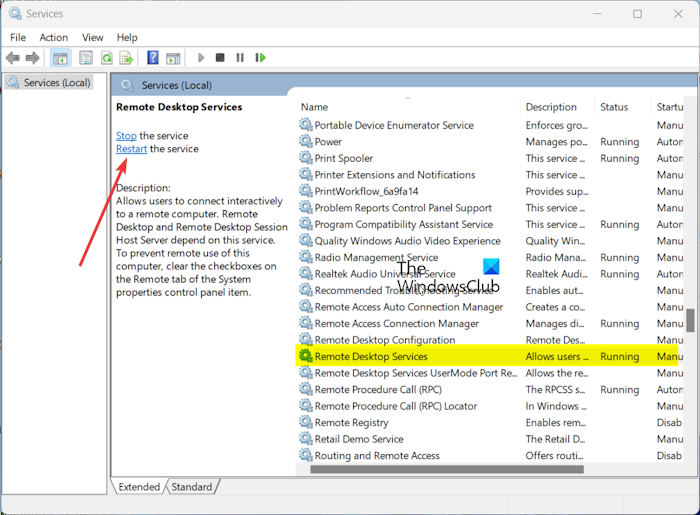700x515 pixels.
Task: Sort by the Startup Type column header
Action: [x=668, y=107]
